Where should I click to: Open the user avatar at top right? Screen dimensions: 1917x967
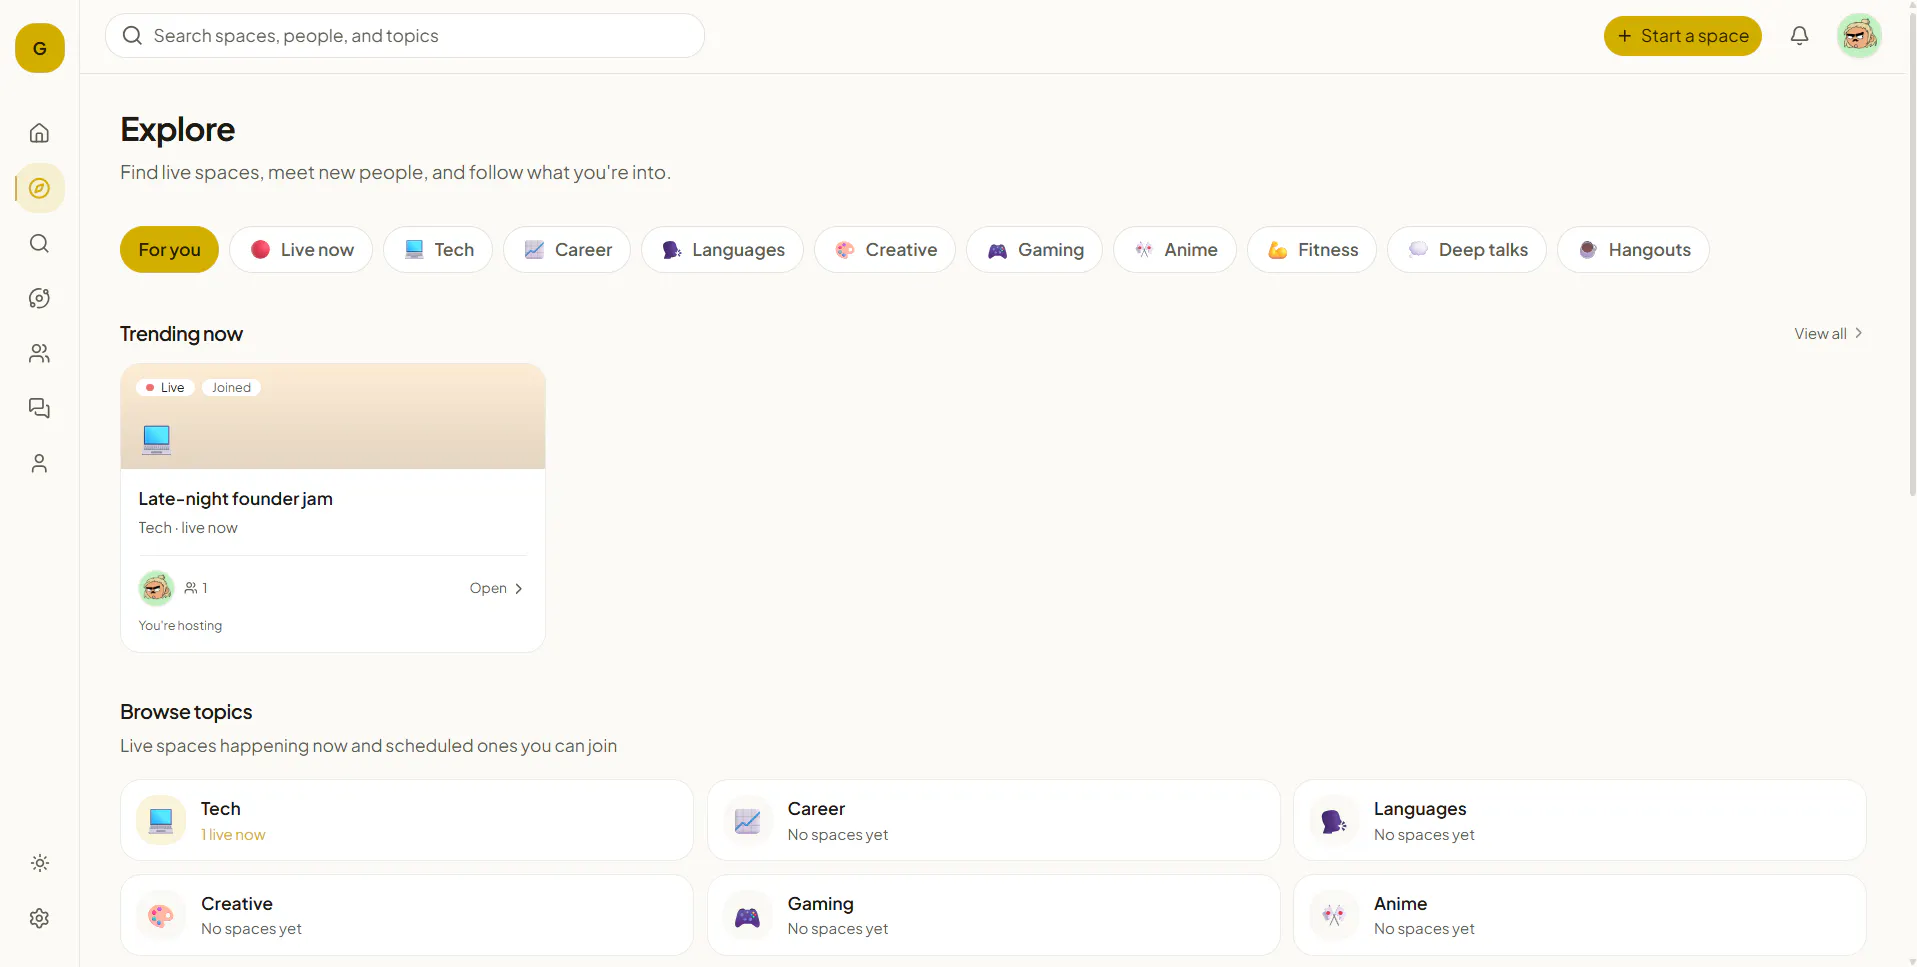tap(1859, 36)
